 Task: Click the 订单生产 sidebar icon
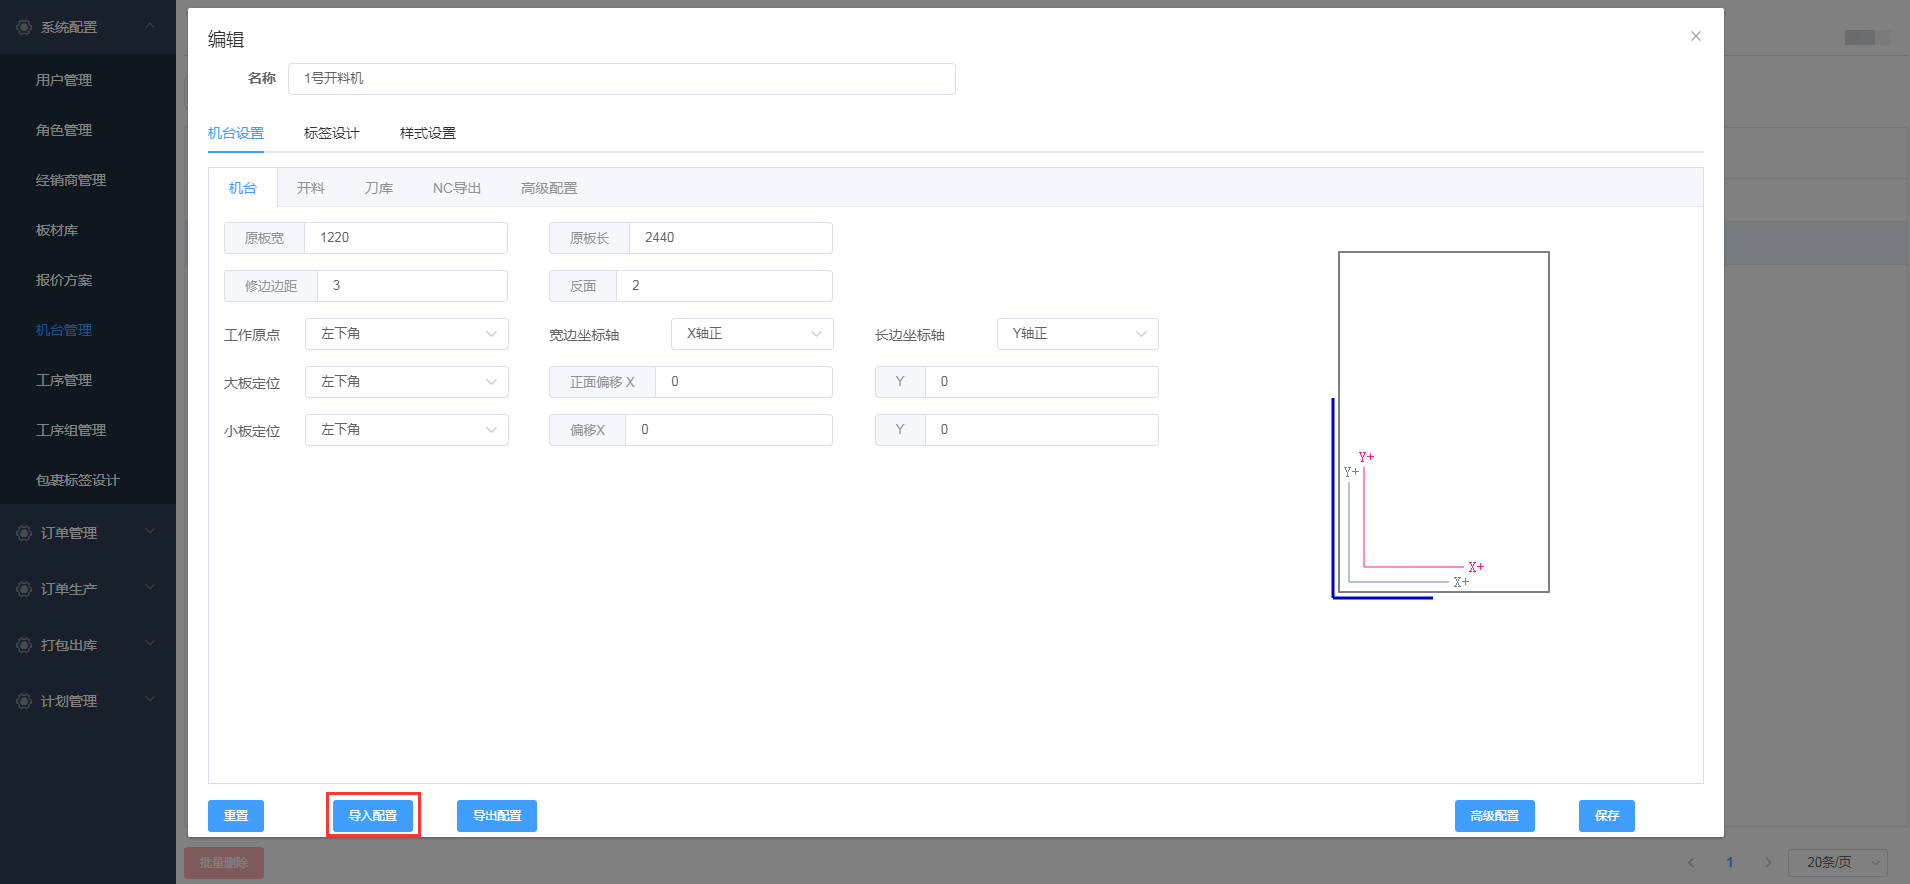(24, 589)
